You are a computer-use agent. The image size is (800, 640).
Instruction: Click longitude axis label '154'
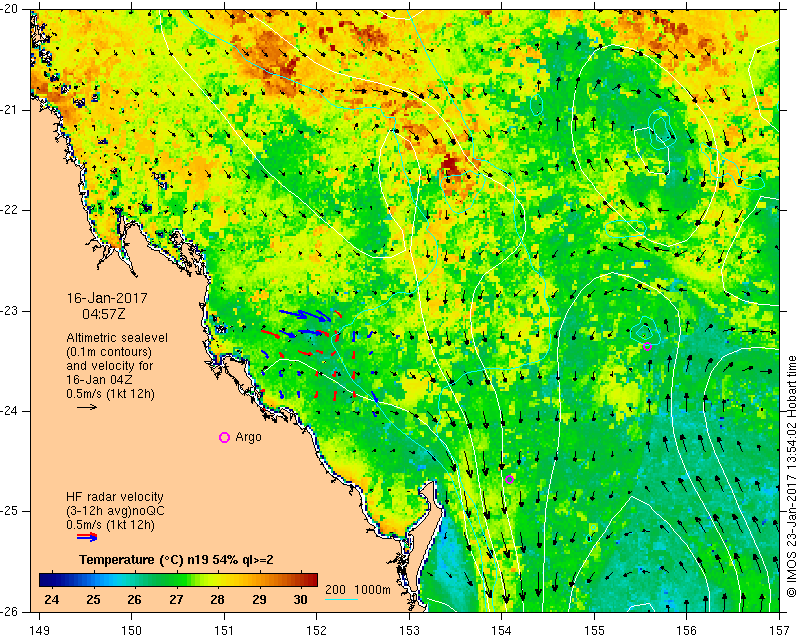502,631
